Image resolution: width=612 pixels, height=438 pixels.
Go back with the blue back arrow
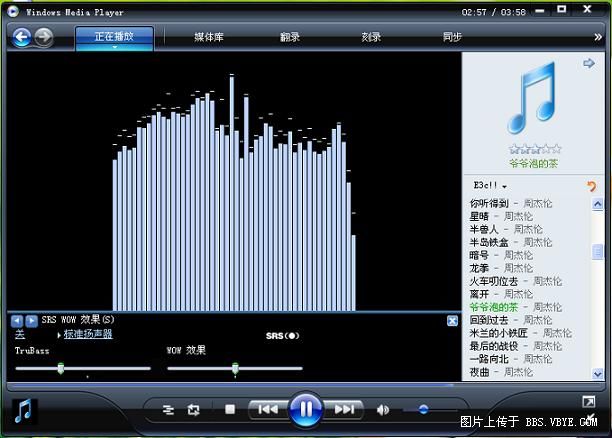click(x=22, y=37)
